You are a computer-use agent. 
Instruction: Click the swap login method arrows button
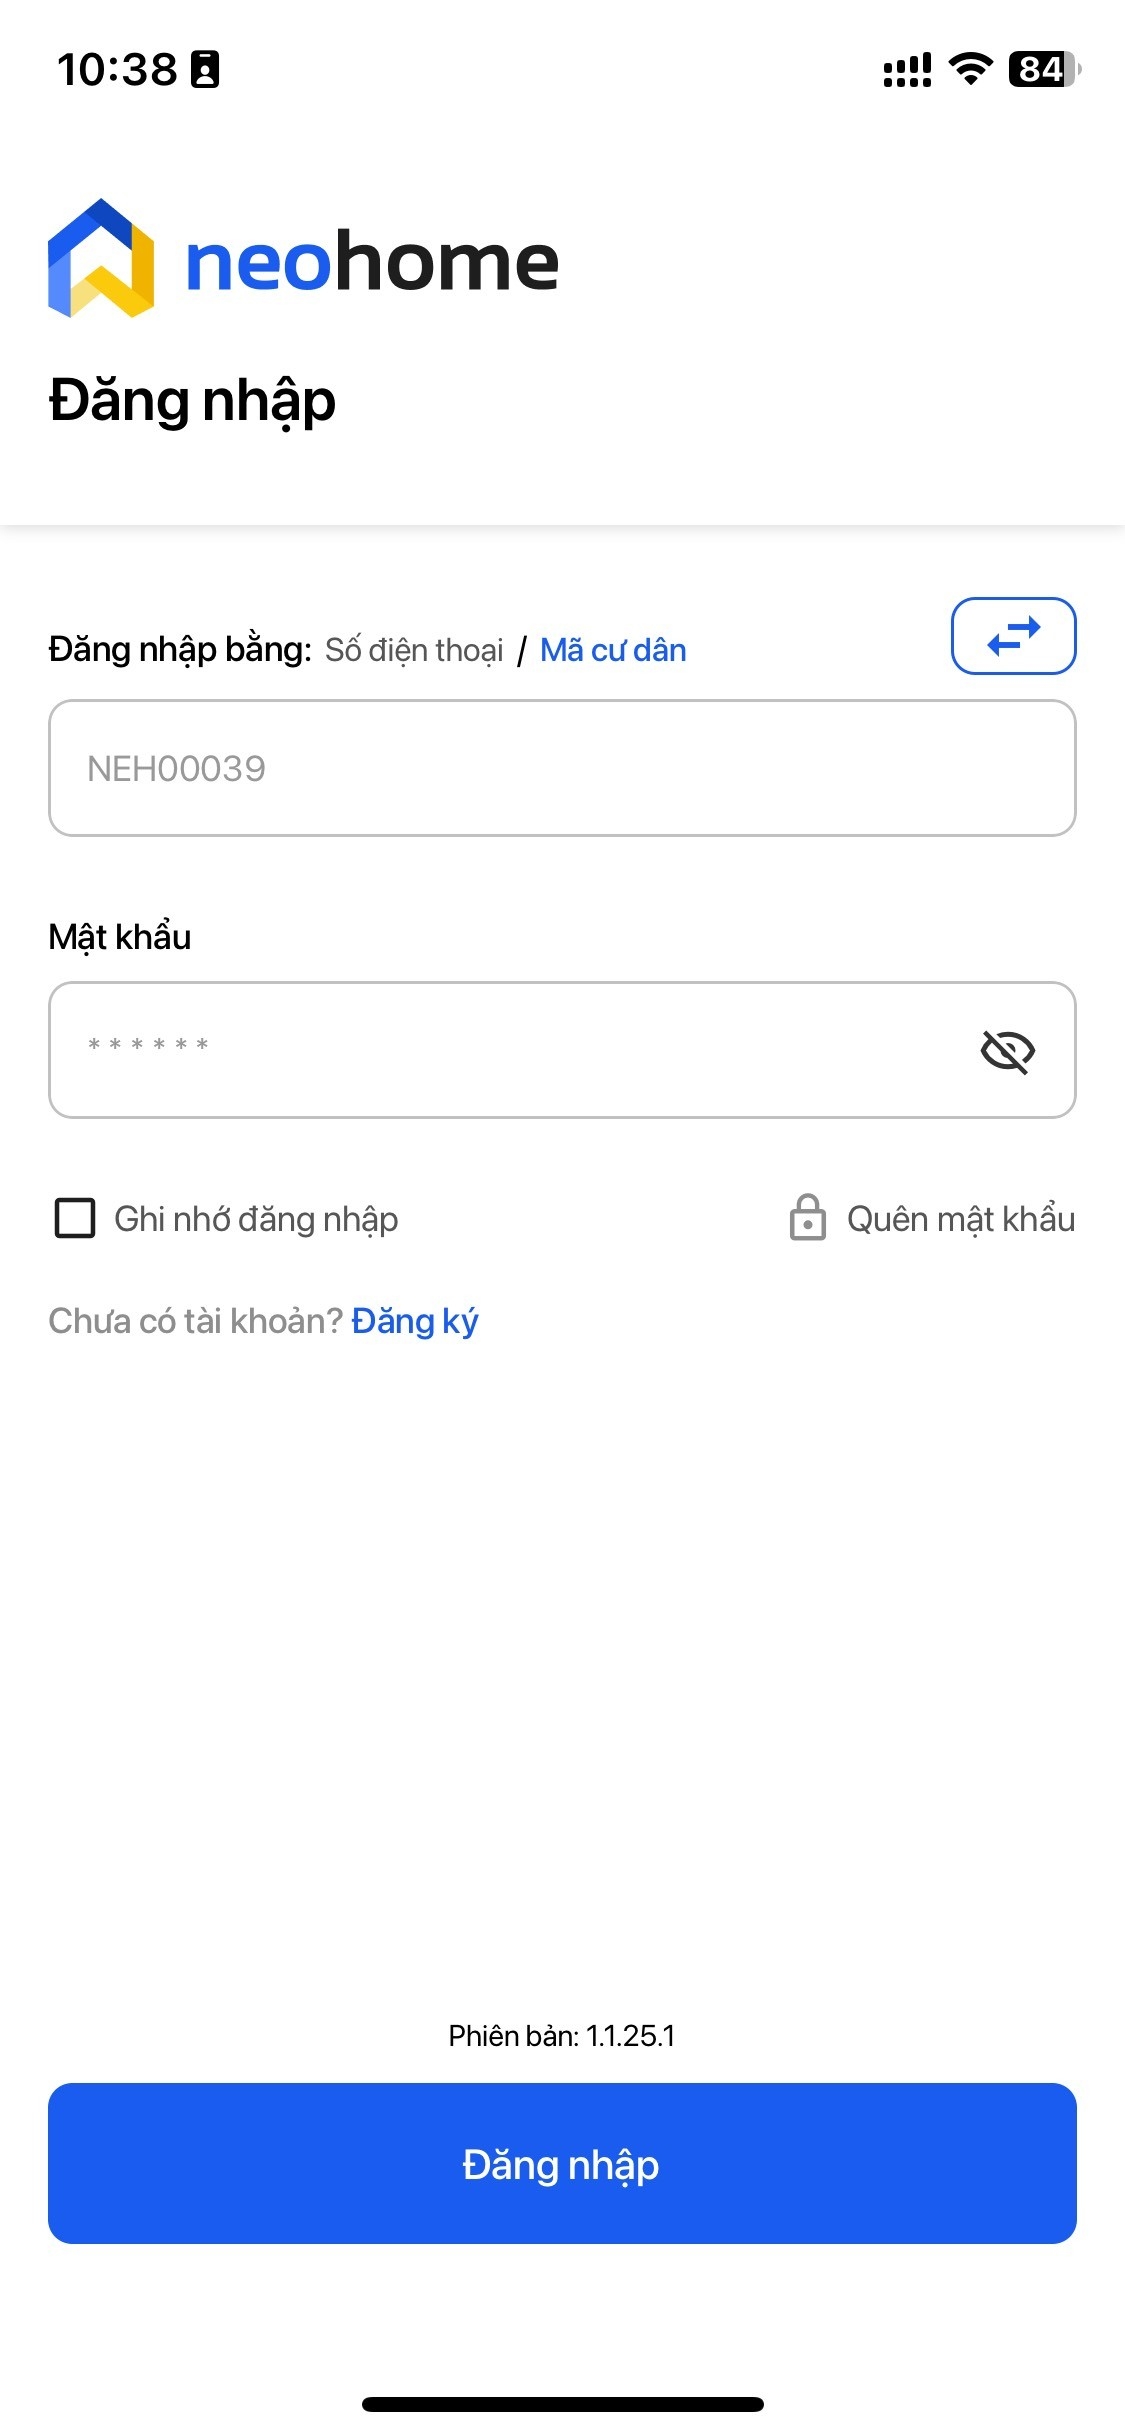1013,636
